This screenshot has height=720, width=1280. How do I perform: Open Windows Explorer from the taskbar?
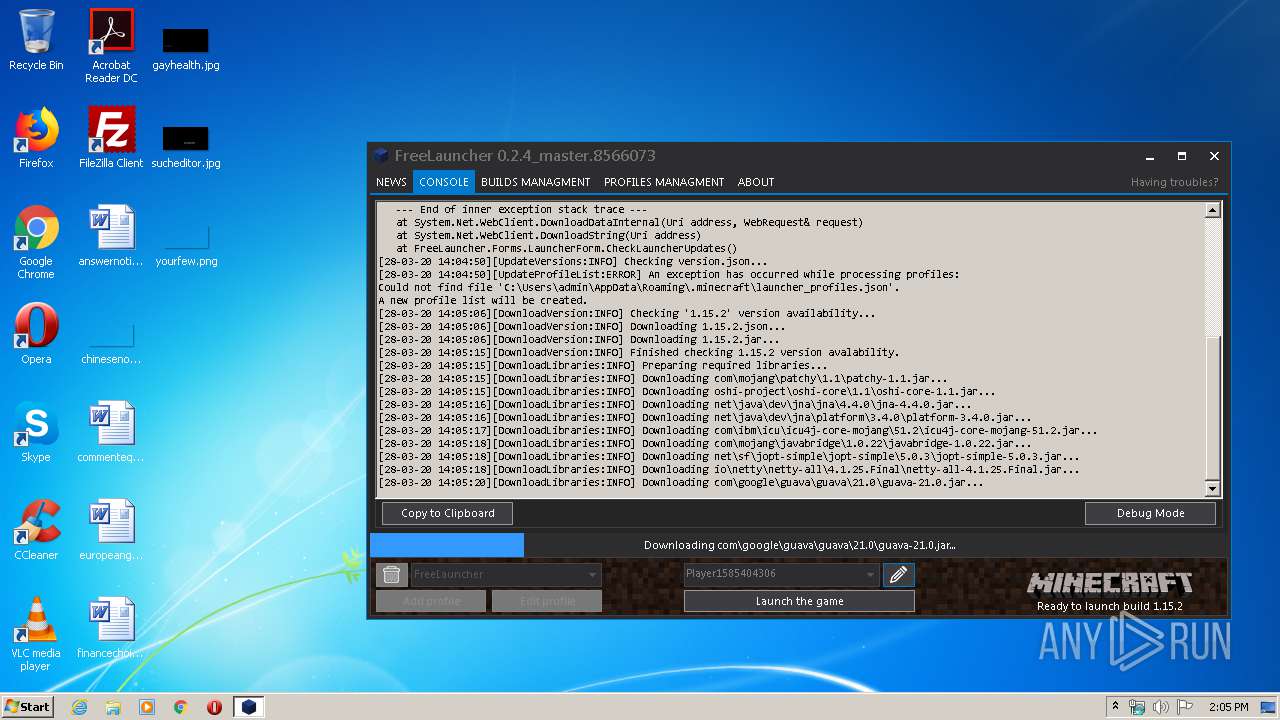point(113,707)
